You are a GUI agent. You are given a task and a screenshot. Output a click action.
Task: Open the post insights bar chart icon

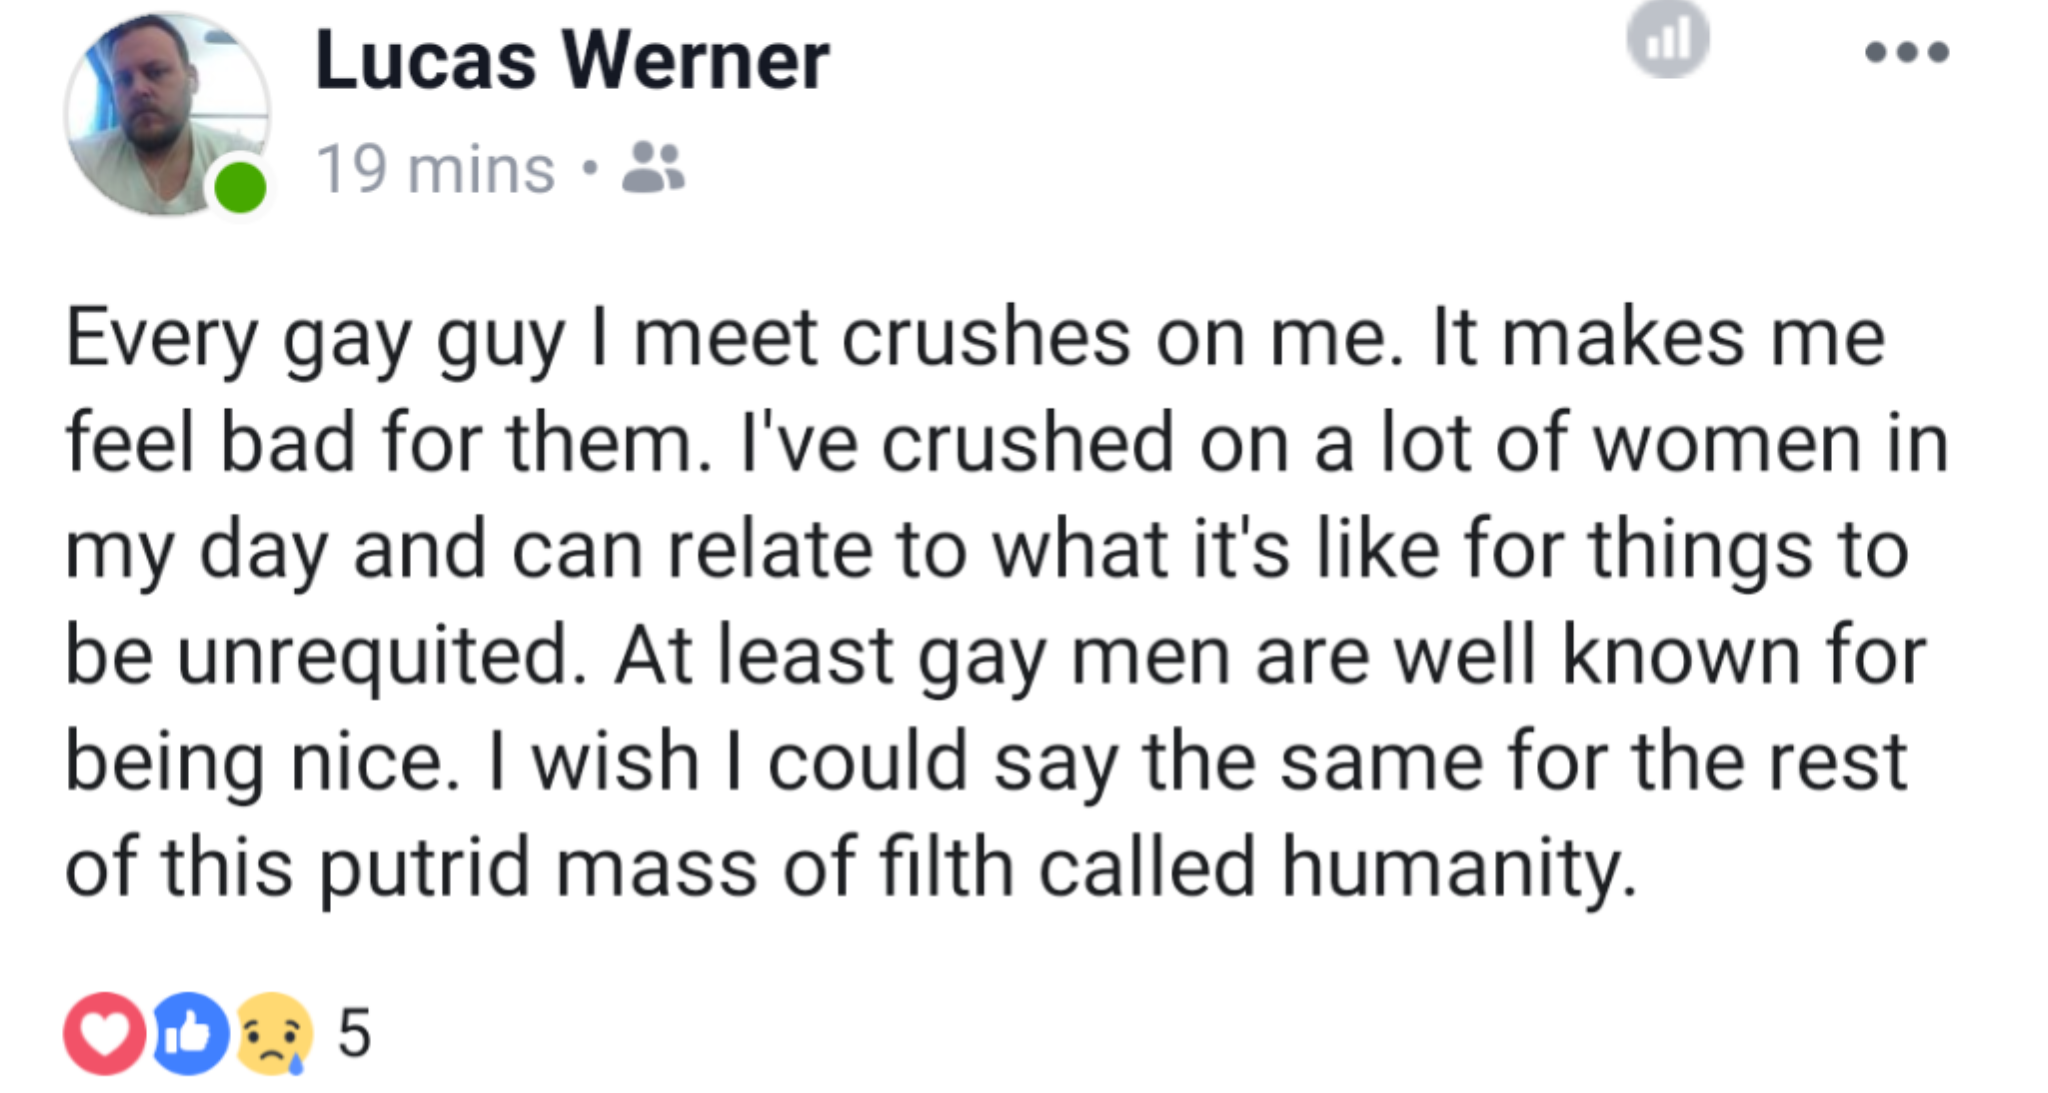1667,40
